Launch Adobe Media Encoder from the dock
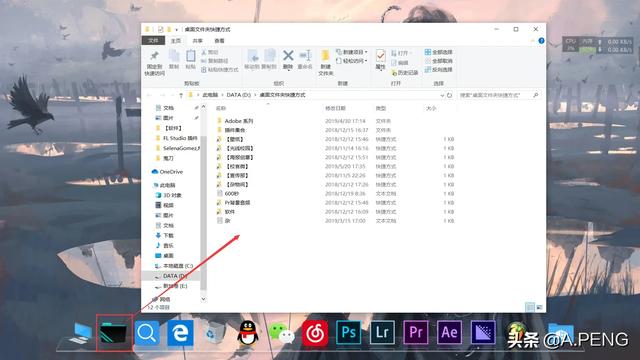Screen dimensions: 640x360 click(x=483, y=333)
